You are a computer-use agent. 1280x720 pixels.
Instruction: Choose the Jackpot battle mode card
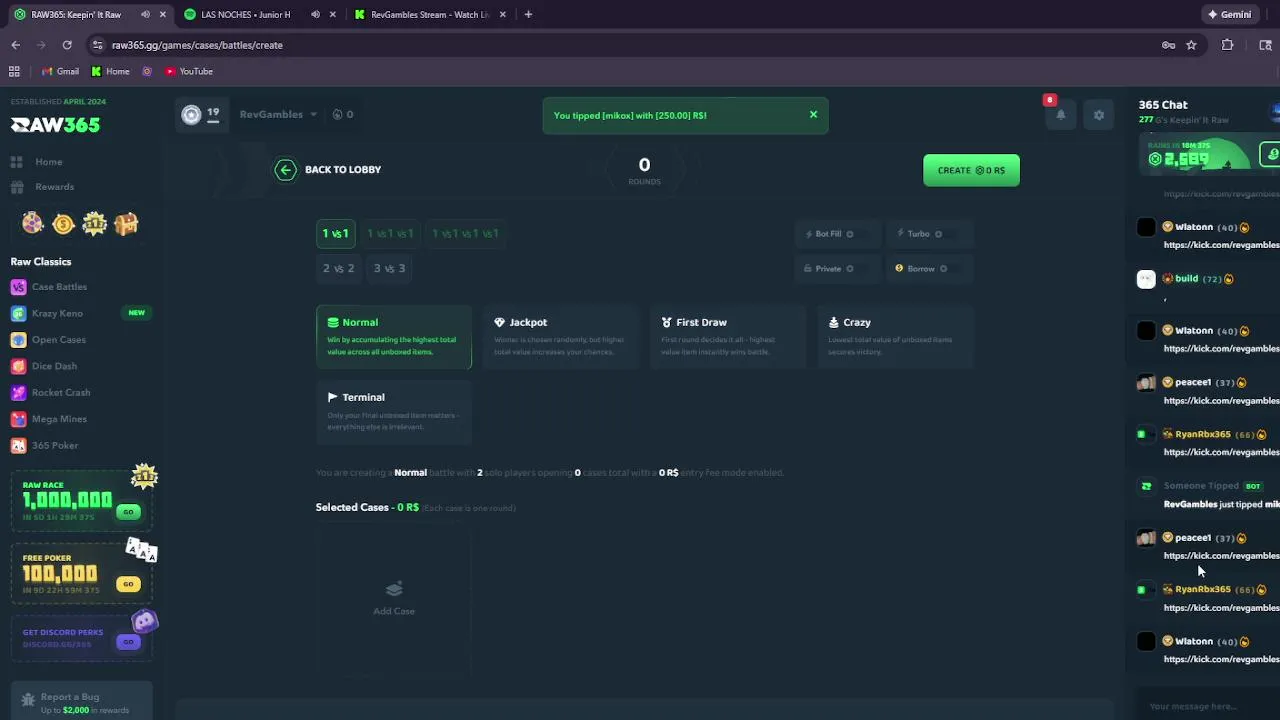(x=561, y=337)
